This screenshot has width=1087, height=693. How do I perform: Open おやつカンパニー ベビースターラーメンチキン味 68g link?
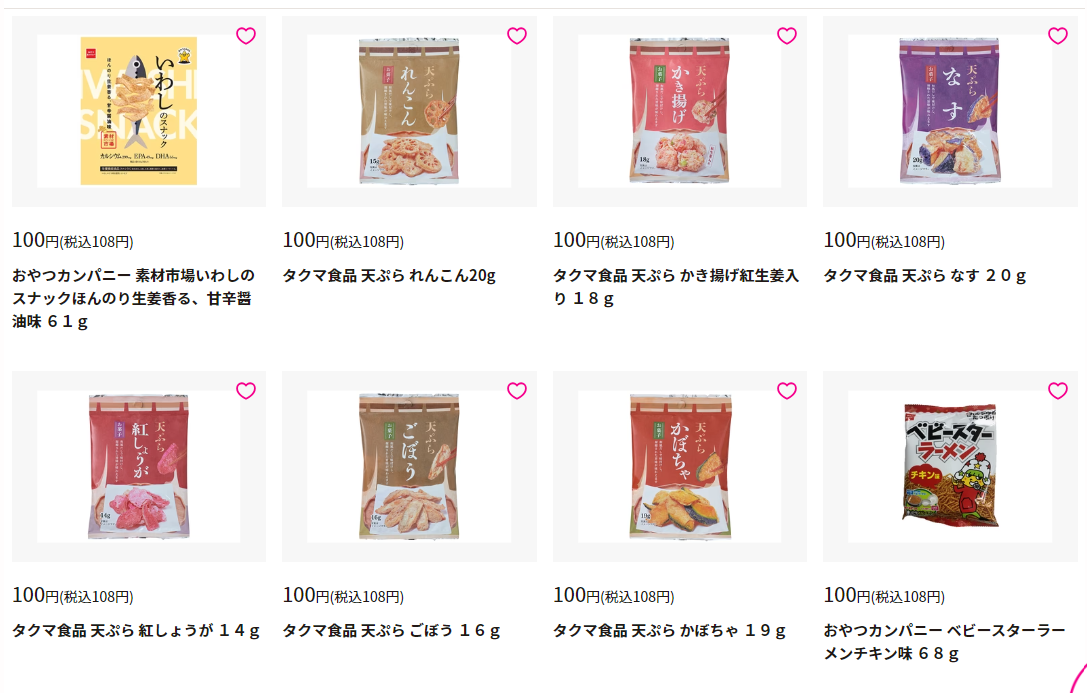click(x=944, y=642)
